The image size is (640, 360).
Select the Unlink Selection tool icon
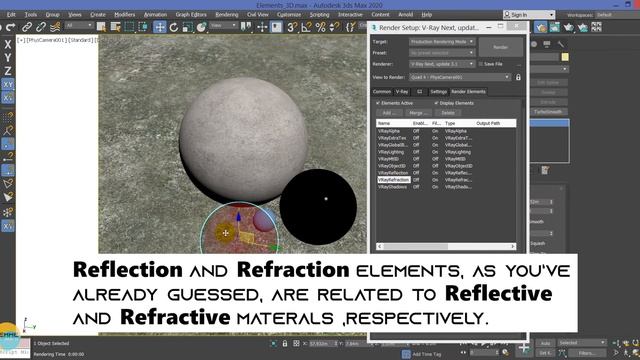point(41,27)
